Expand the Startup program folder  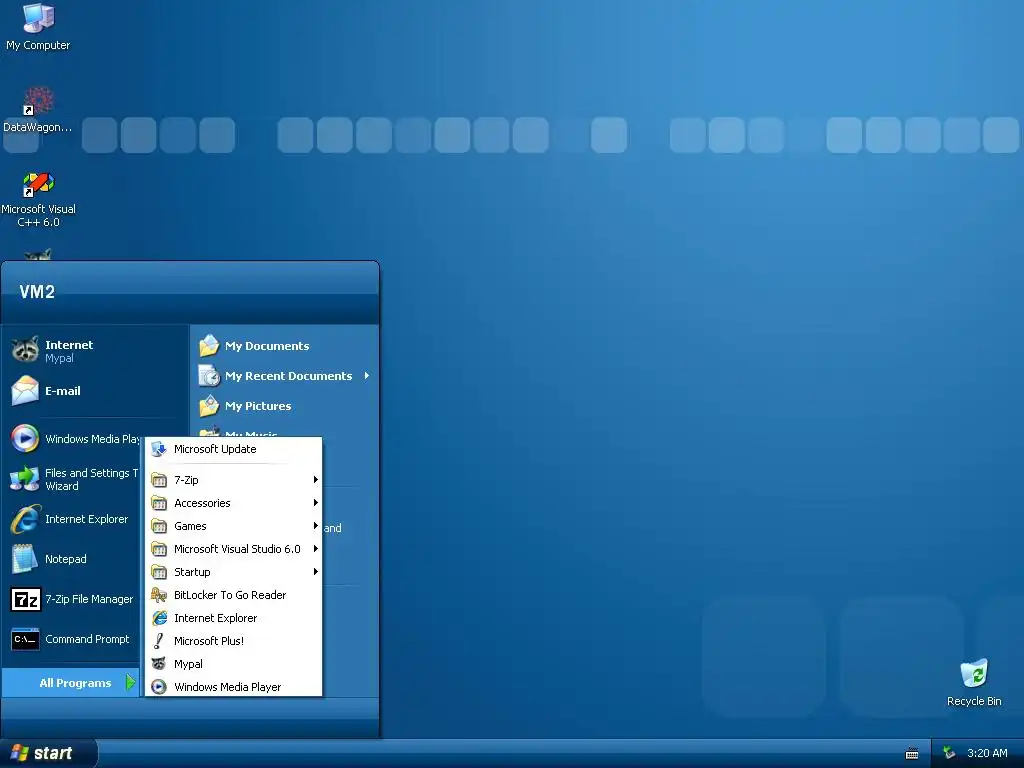click(x=233, y=571)
